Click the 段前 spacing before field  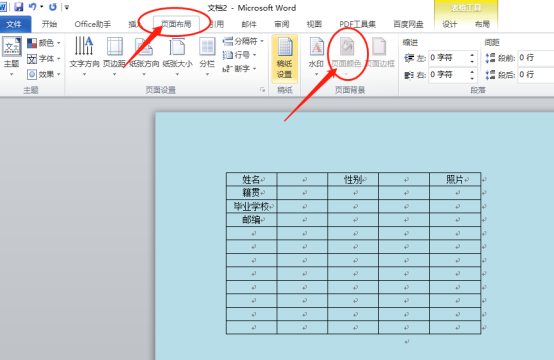coord(536,58)
